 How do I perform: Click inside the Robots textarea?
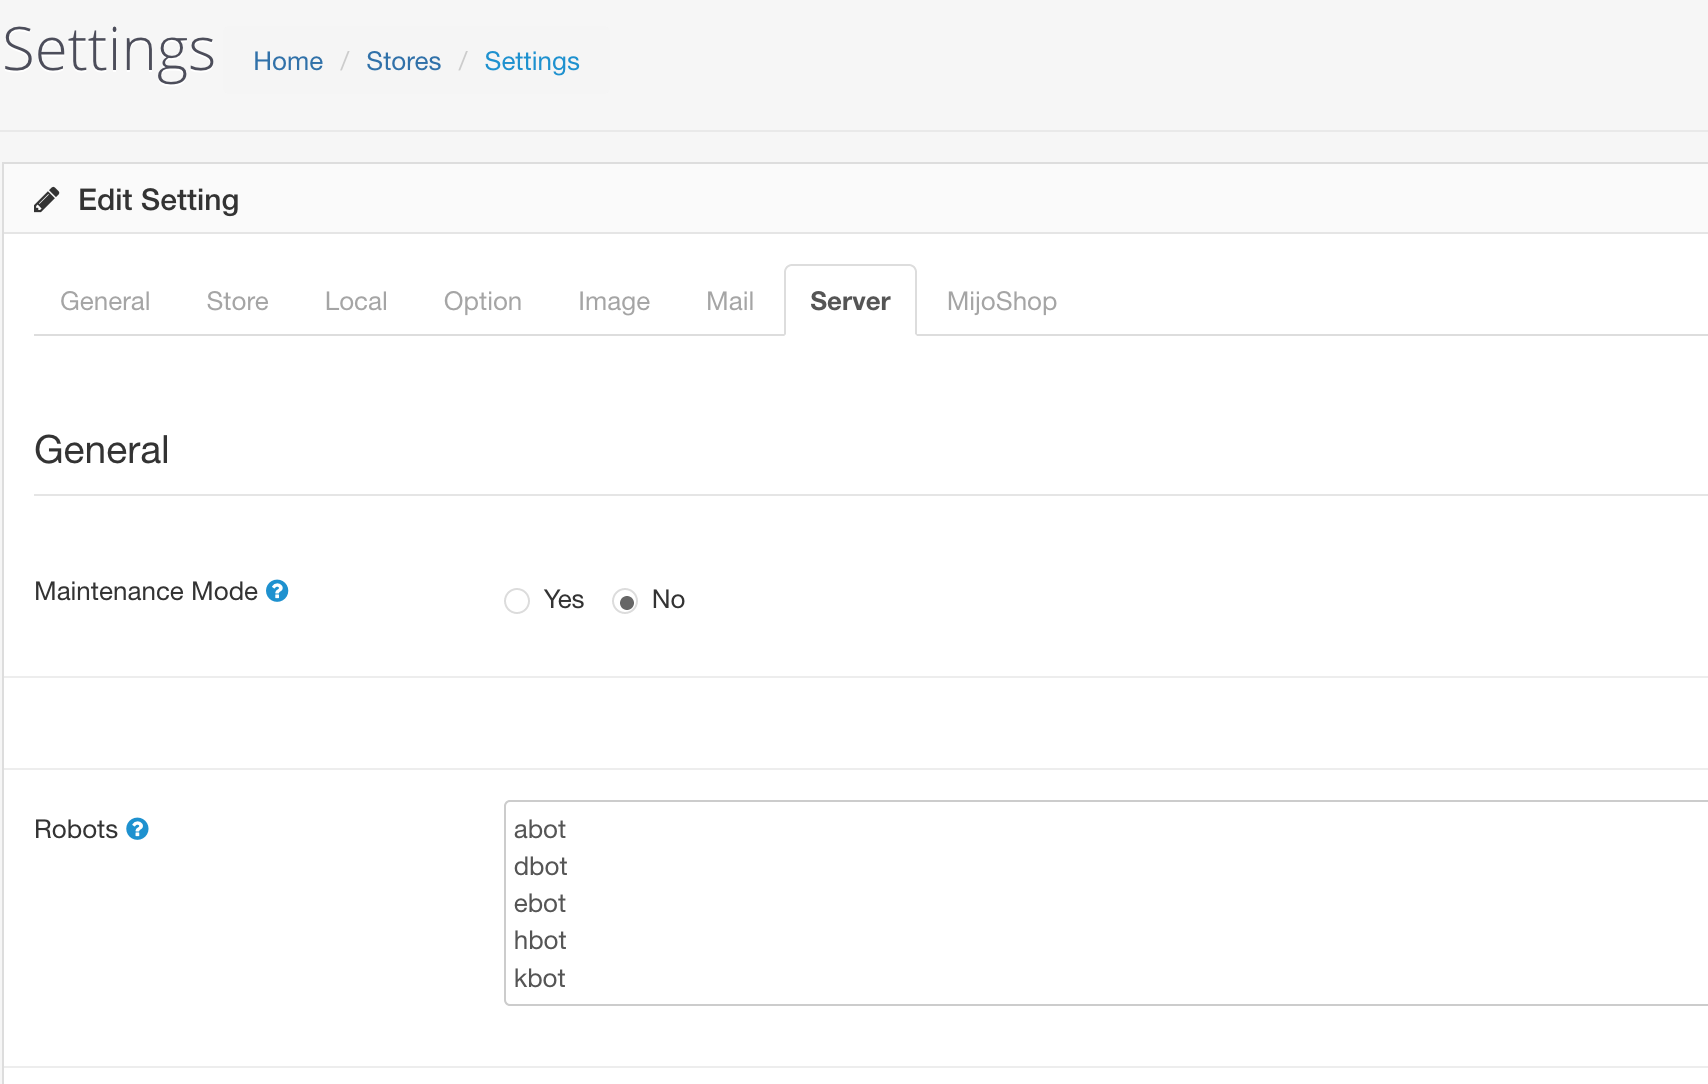click(x=1106, y=903)
